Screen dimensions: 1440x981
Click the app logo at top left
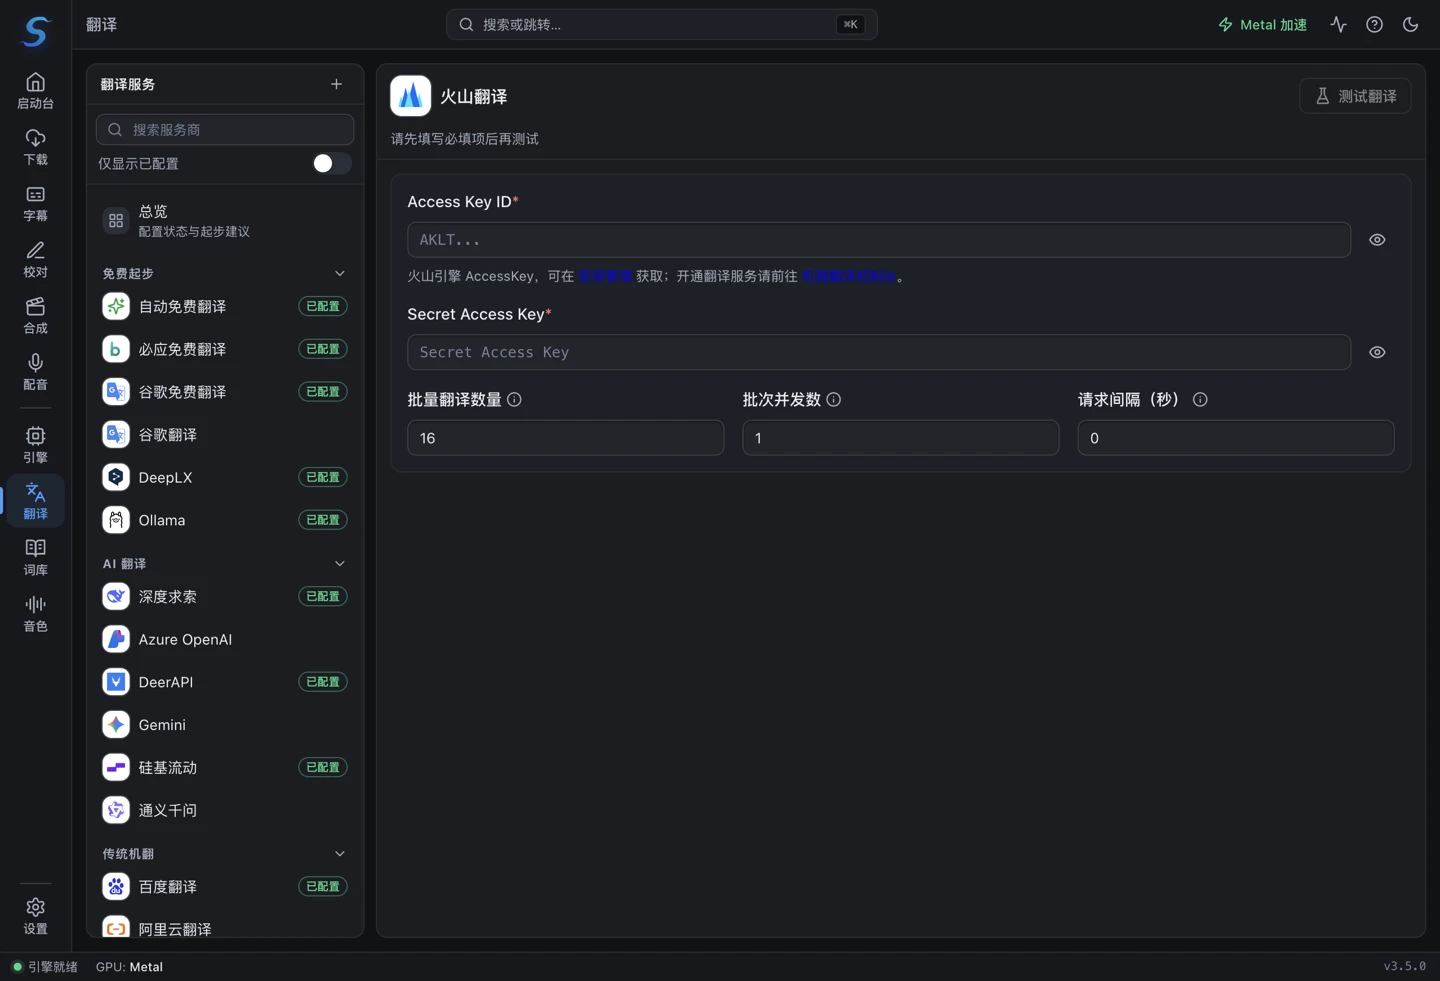point(35,31)
